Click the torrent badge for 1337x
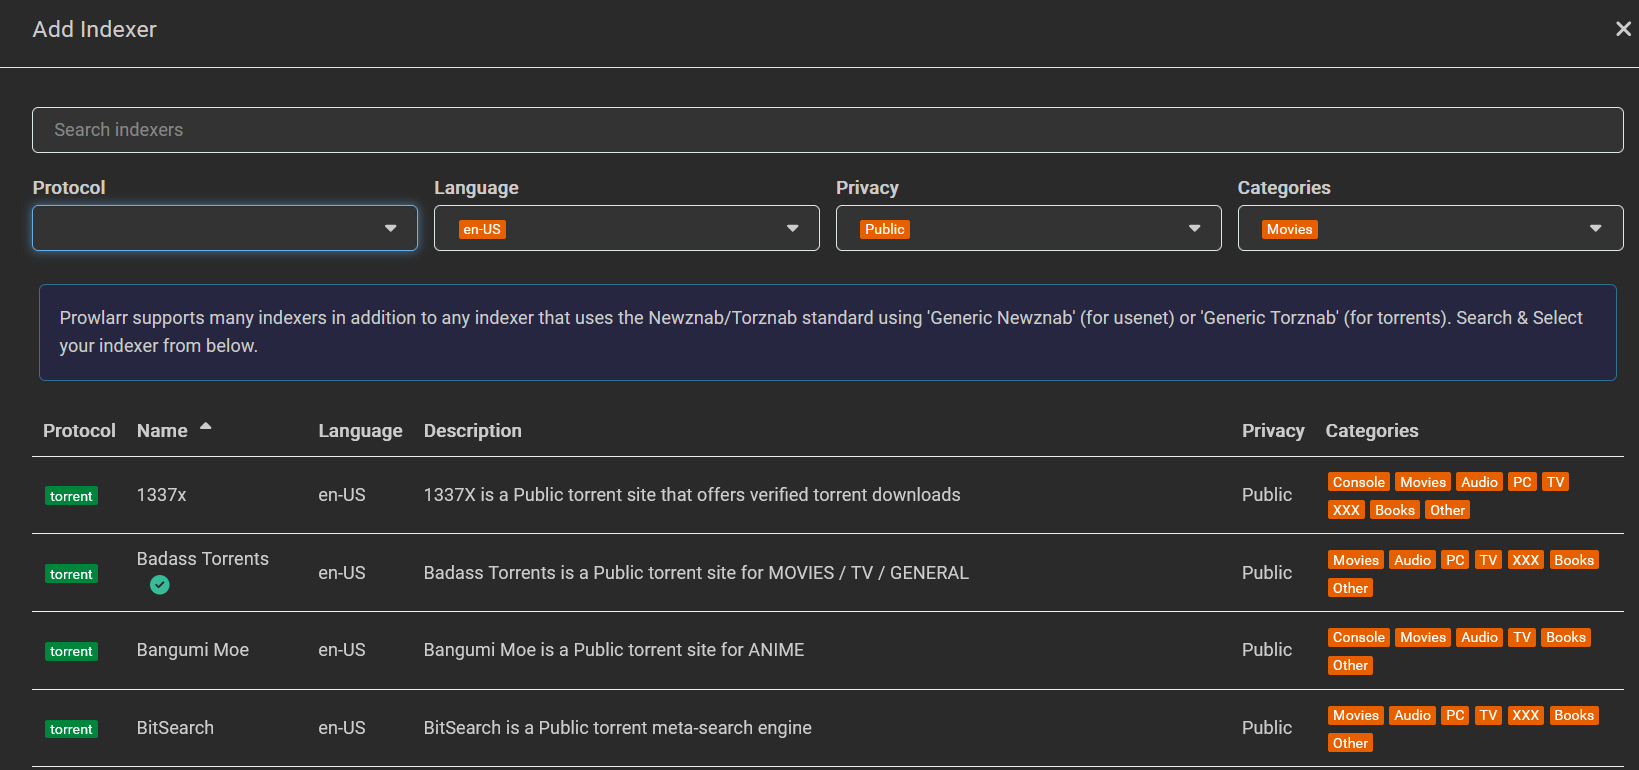The image size is (1639, 770). [x=71, y=496]
